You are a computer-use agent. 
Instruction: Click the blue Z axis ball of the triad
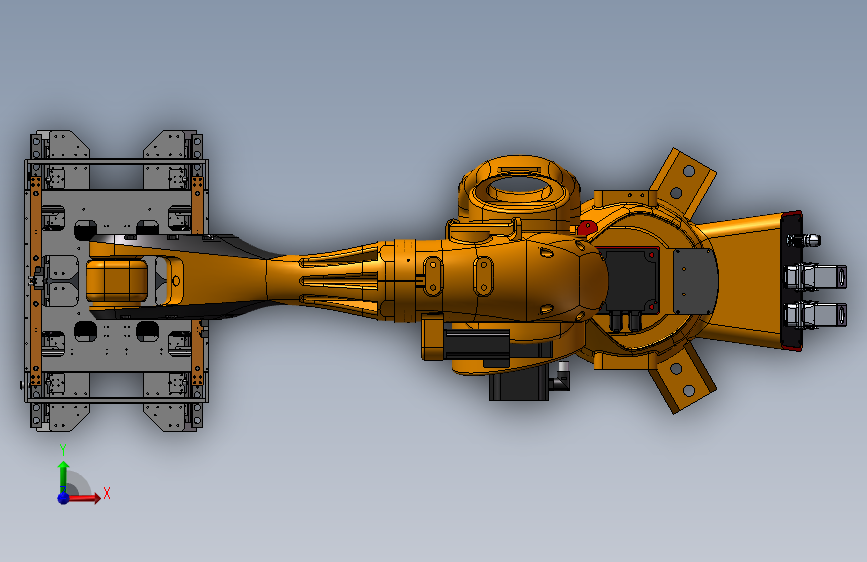point(64,498)
